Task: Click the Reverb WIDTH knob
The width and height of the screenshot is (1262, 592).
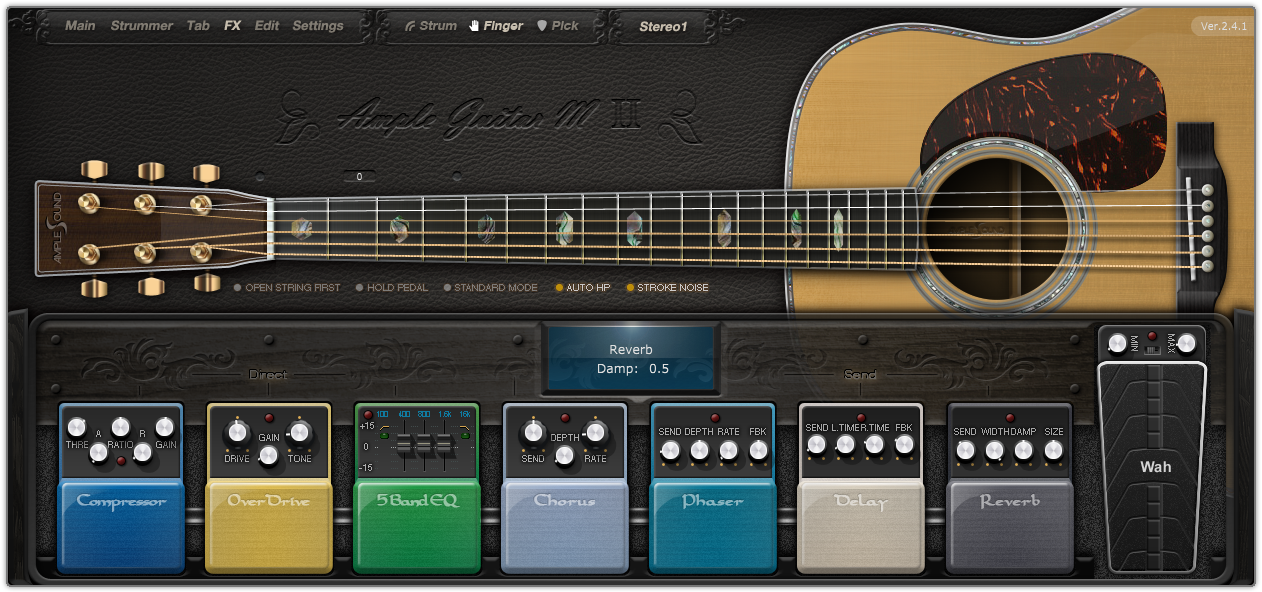Action: point(994,451)
